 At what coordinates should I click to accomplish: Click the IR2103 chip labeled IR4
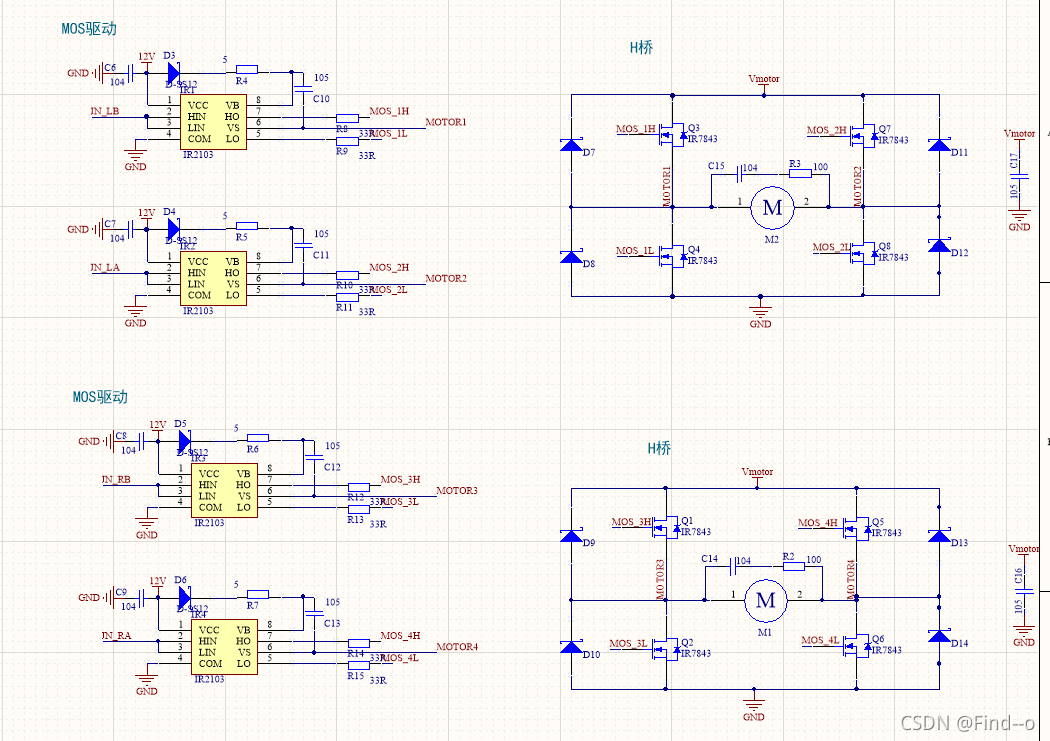[224, 647]
